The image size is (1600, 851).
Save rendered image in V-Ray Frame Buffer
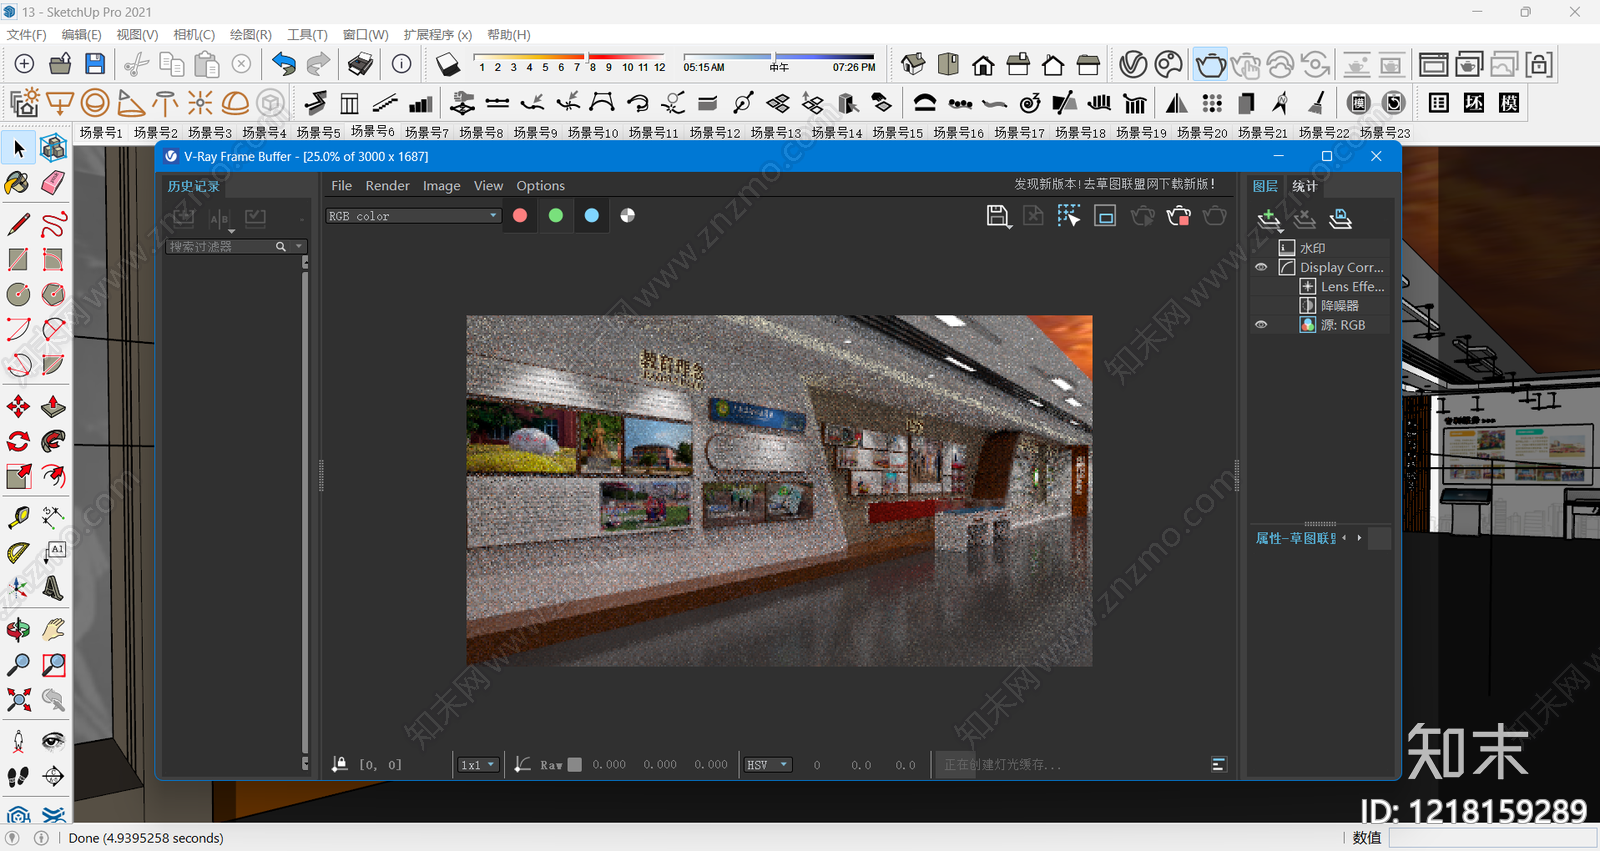[x=997, y=216]
